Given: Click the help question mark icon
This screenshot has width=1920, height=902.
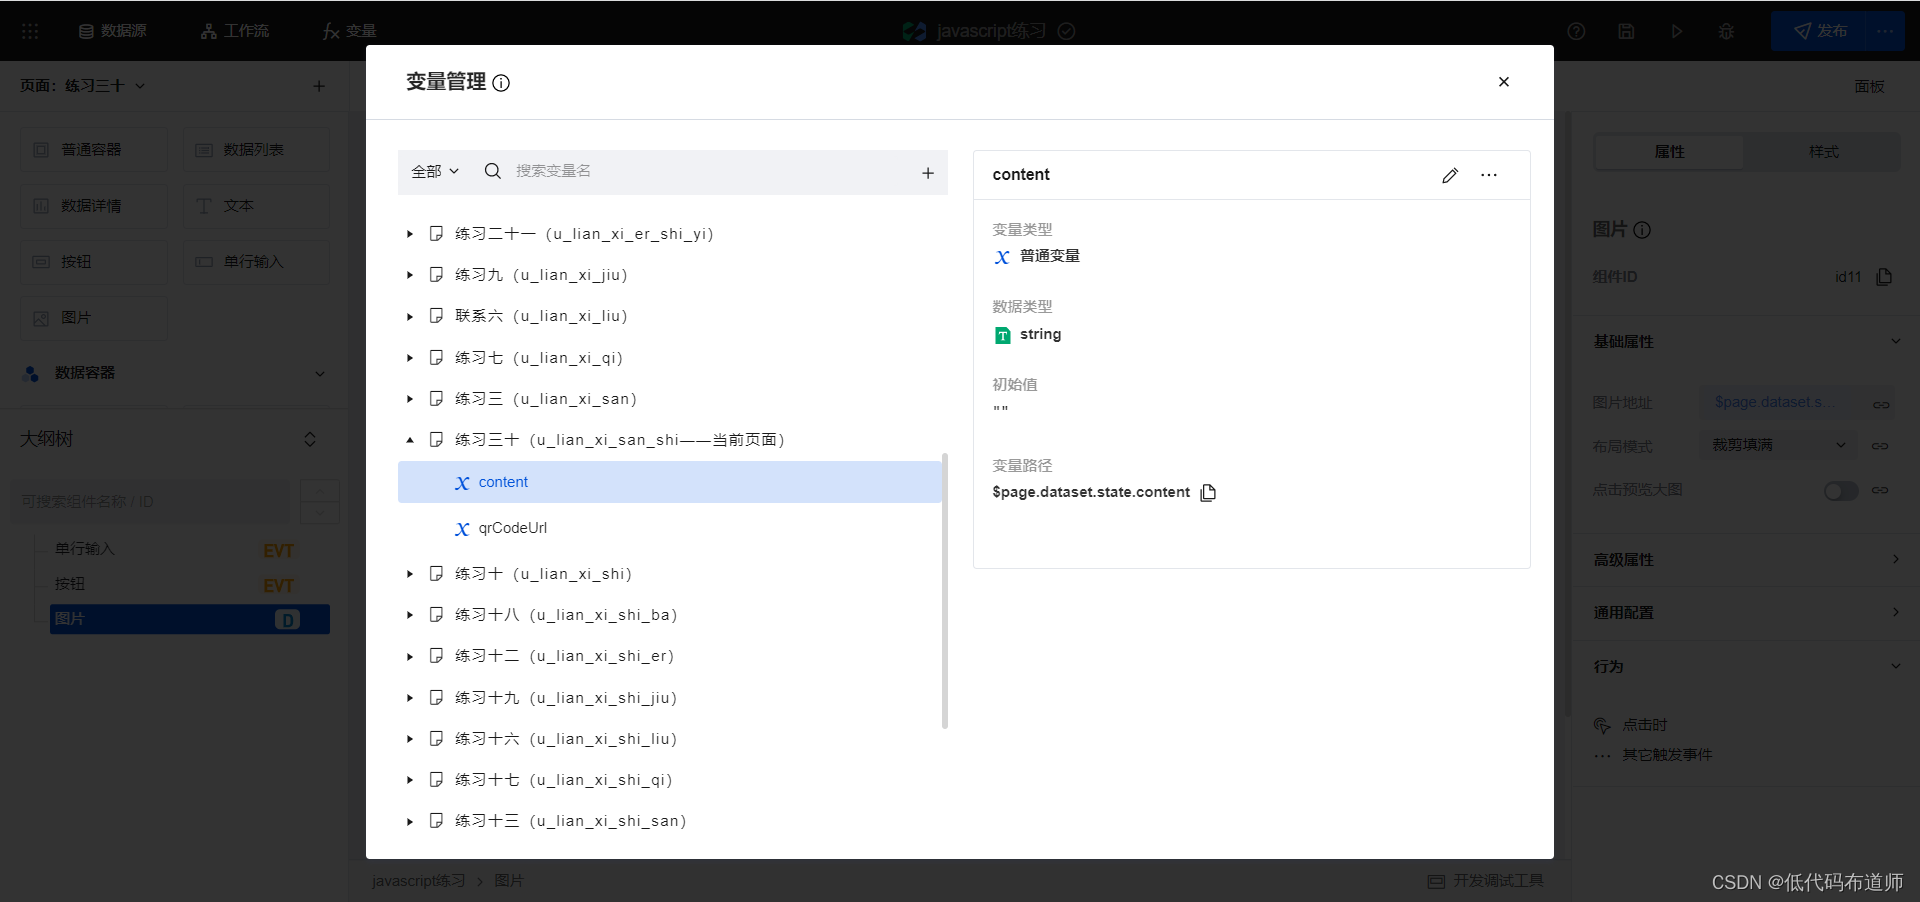Looking at the screenshot, I should tap(1576, 31).
